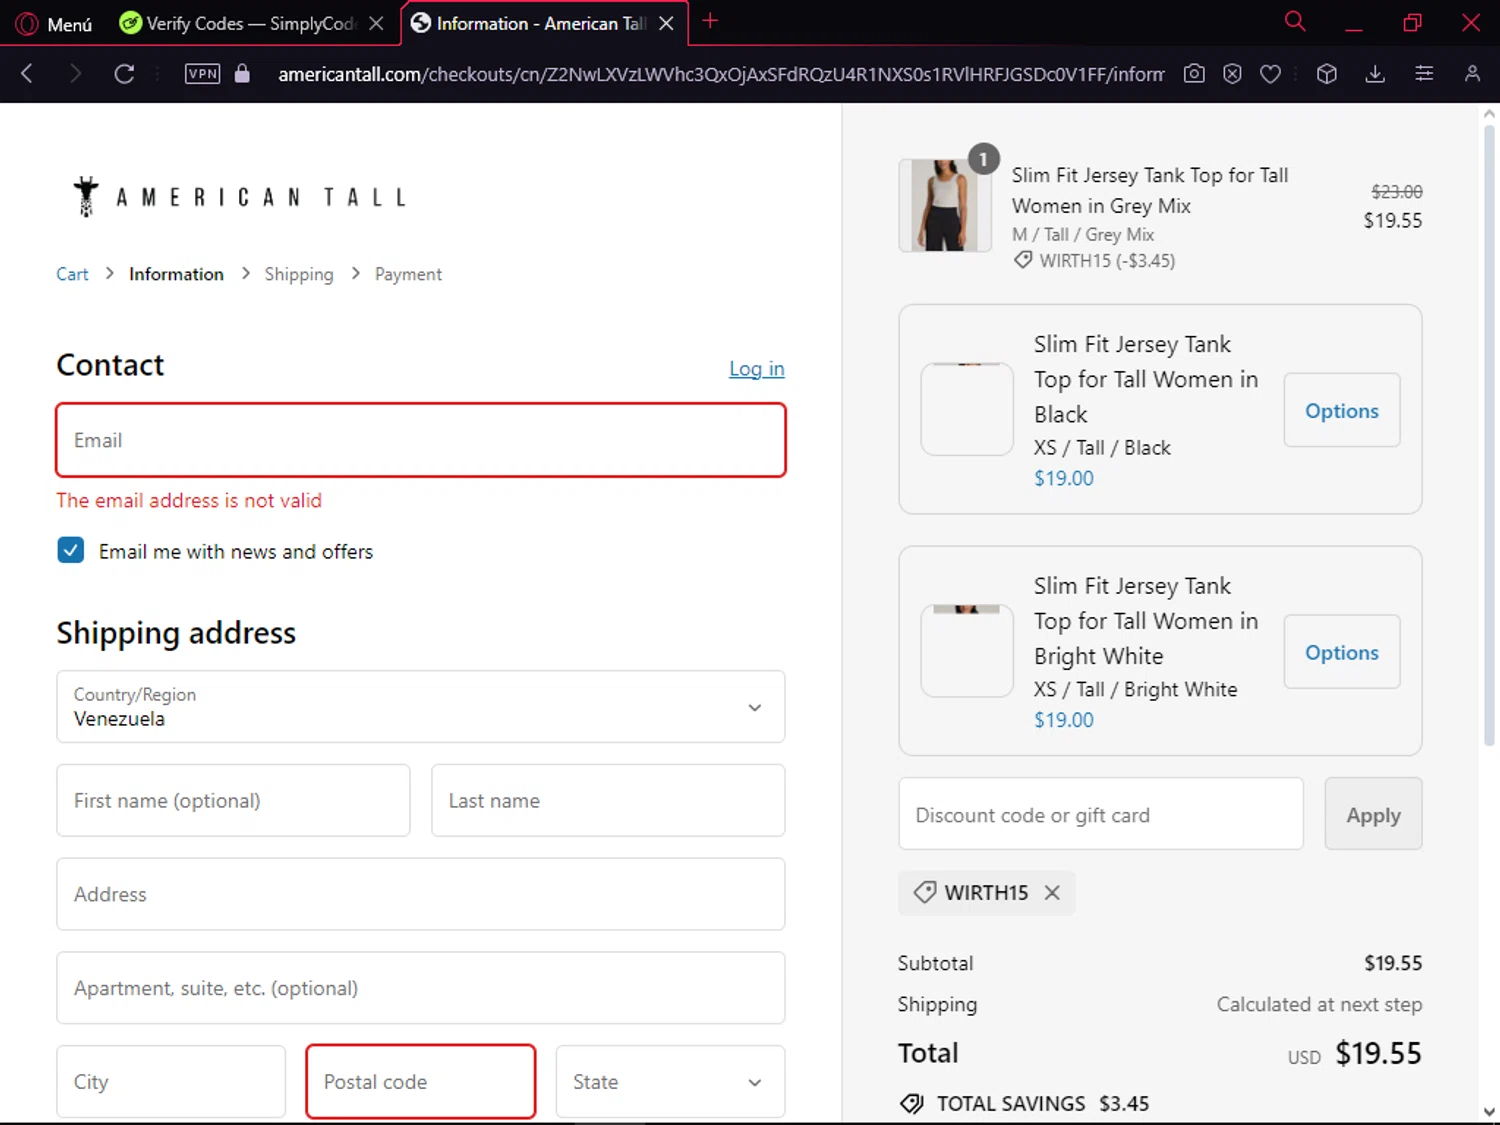Go back to previous page
Viewport: 1500px width, 1125px height.
27,73
